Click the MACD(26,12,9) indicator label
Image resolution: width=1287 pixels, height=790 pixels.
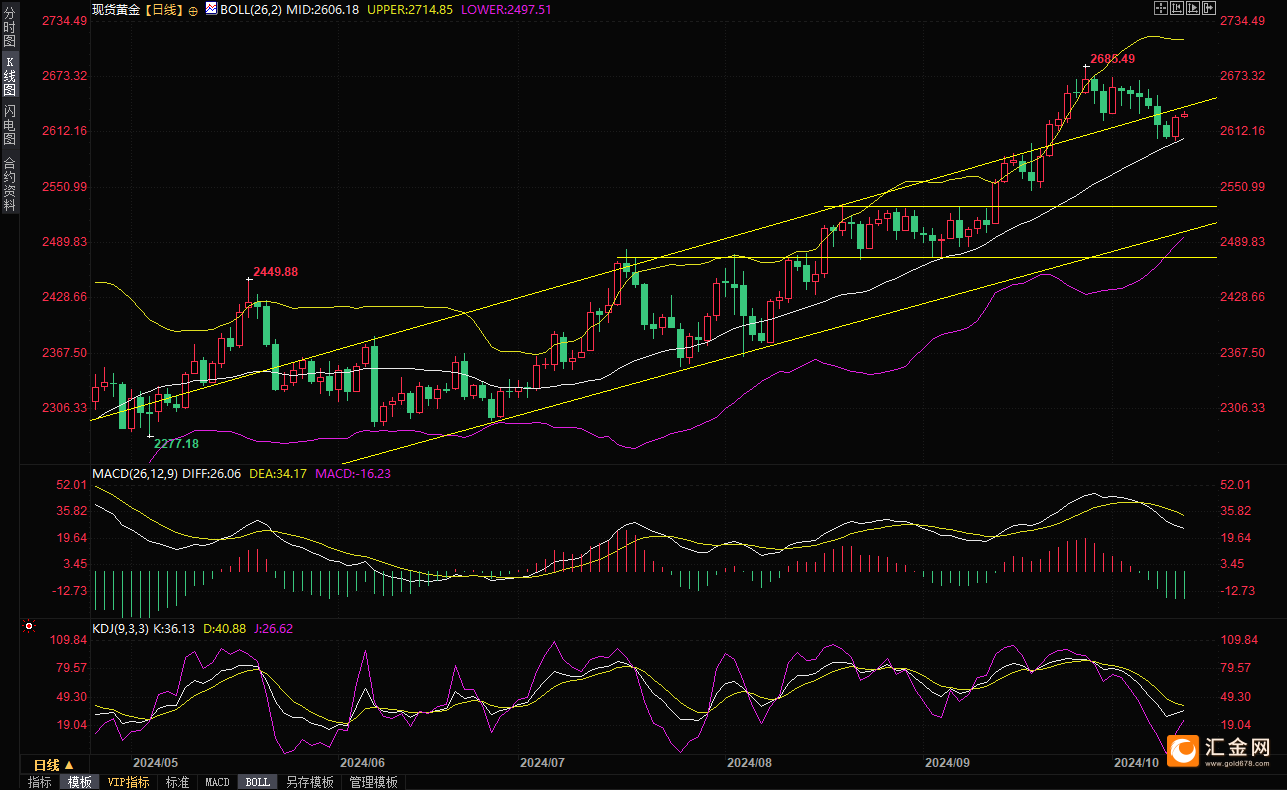coord(134,474)
